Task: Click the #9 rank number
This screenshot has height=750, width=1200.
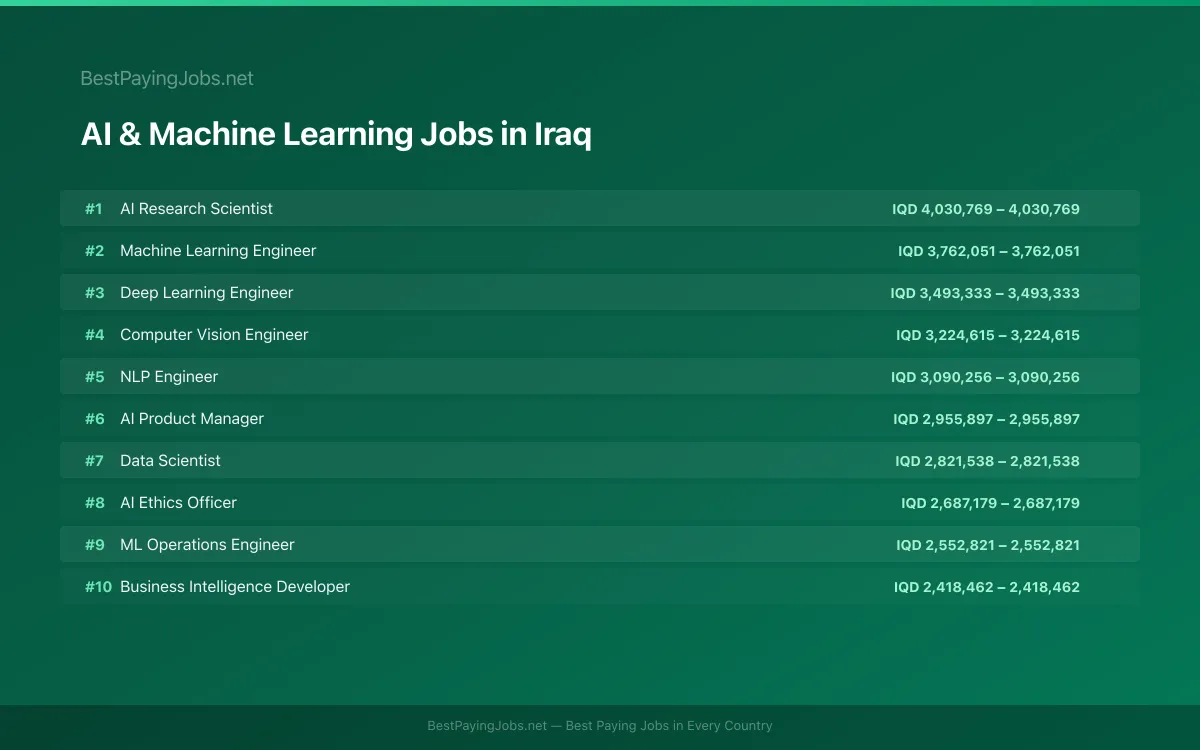Action: point(94,545)
